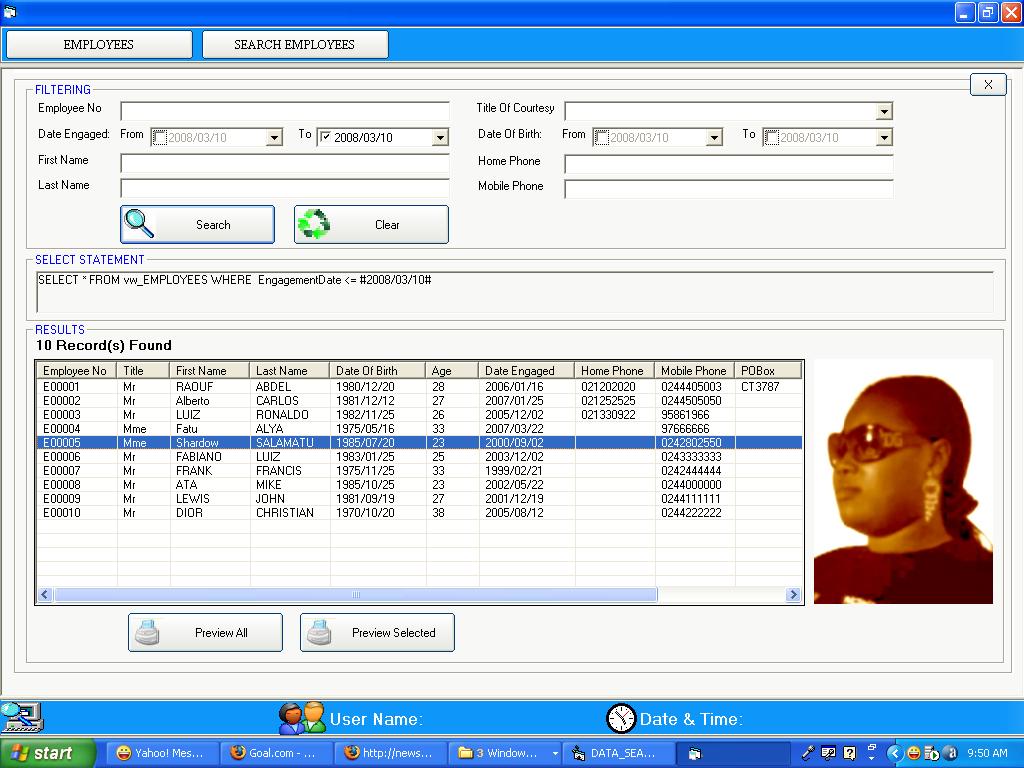Uncheck the Date Engaged To checkbox
This screenshot has width=1024, height=768.
[x=325, y=137]
